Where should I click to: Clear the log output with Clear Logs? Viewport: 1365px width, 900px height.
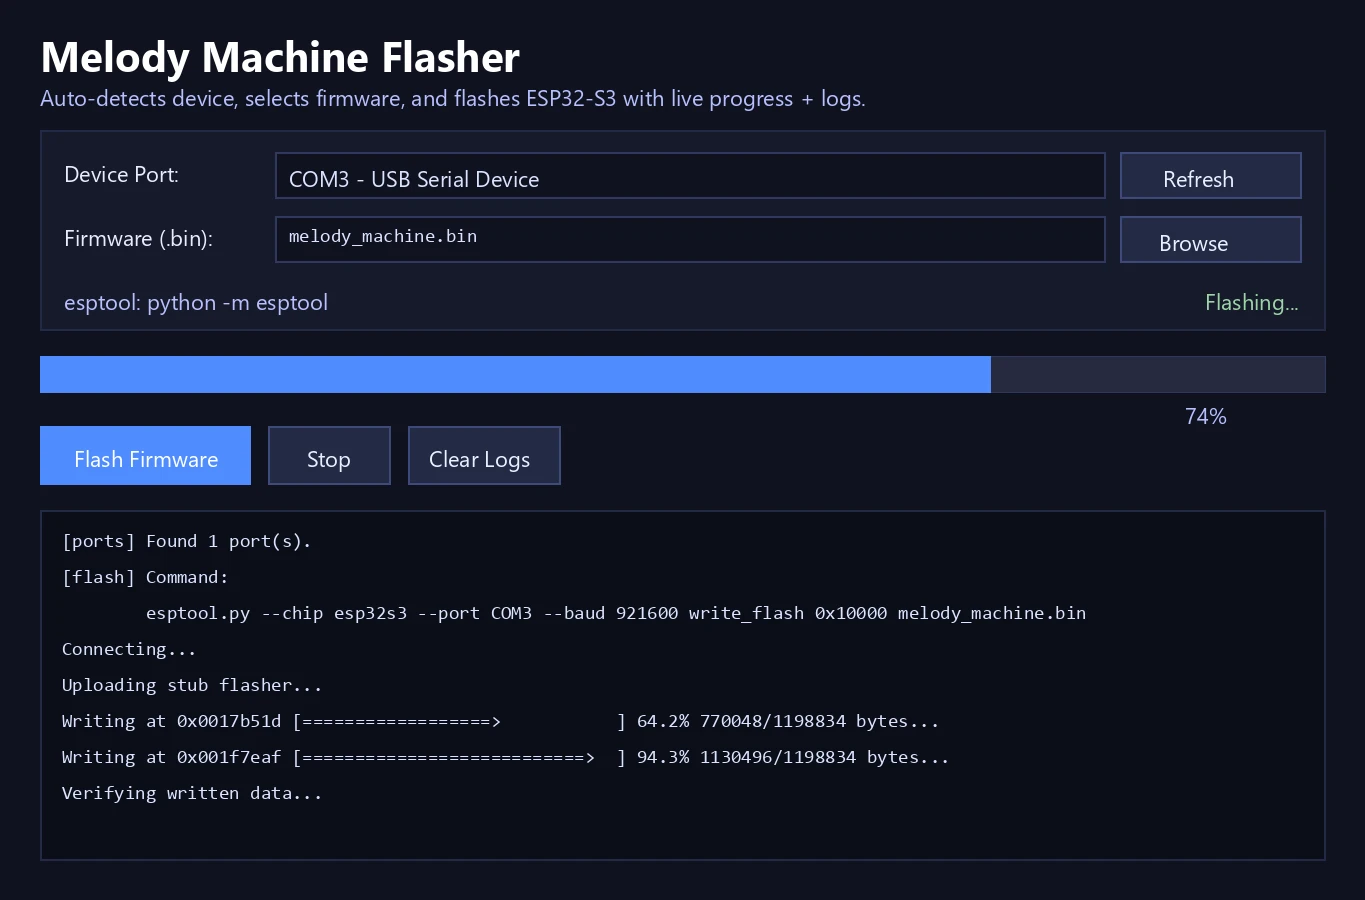tap(483, 457)
